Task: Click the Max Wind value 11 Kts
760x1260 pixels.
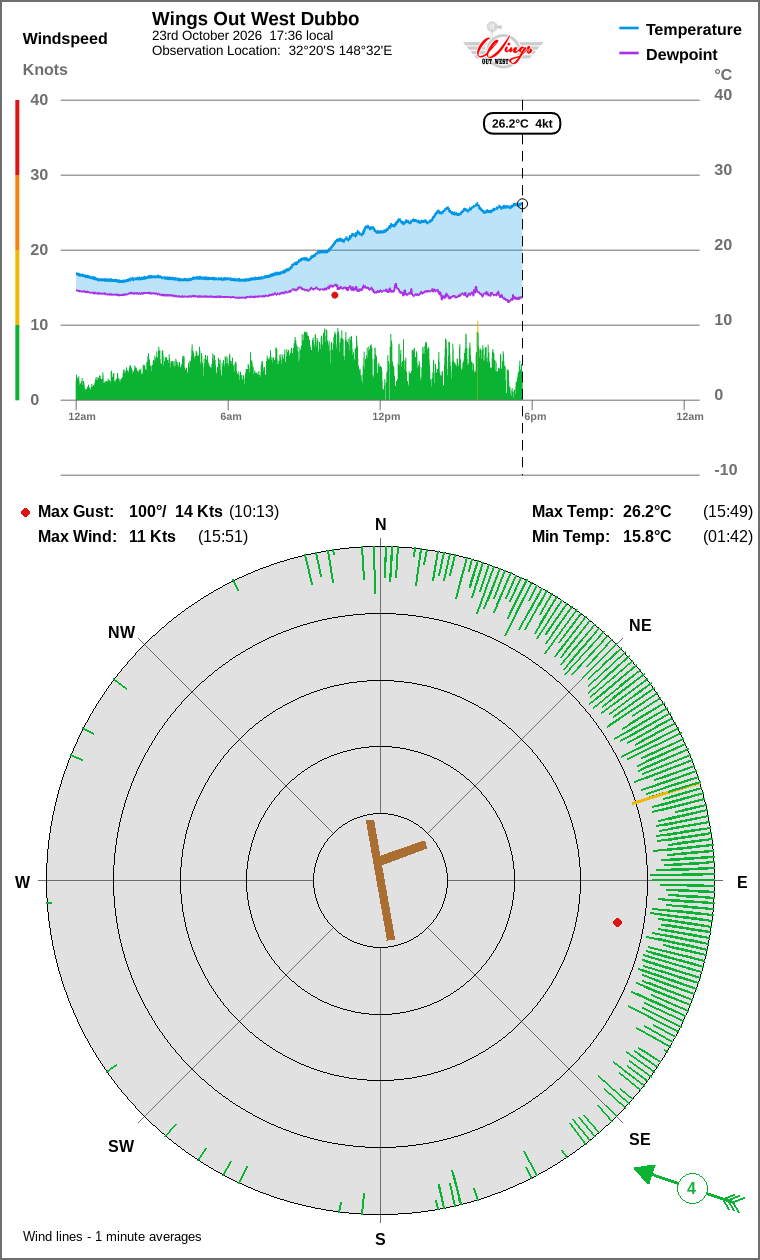Action: [152, 537]
